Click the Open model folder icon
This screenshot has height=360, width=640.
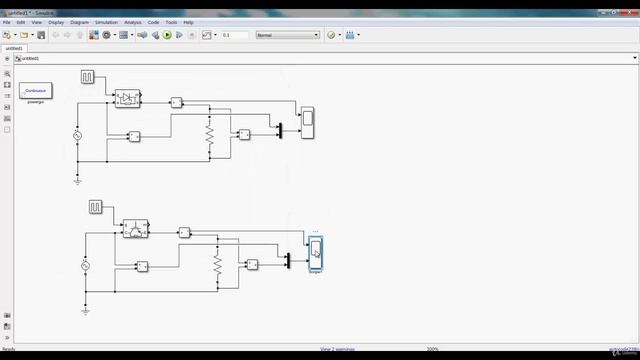tap(24, 35)
